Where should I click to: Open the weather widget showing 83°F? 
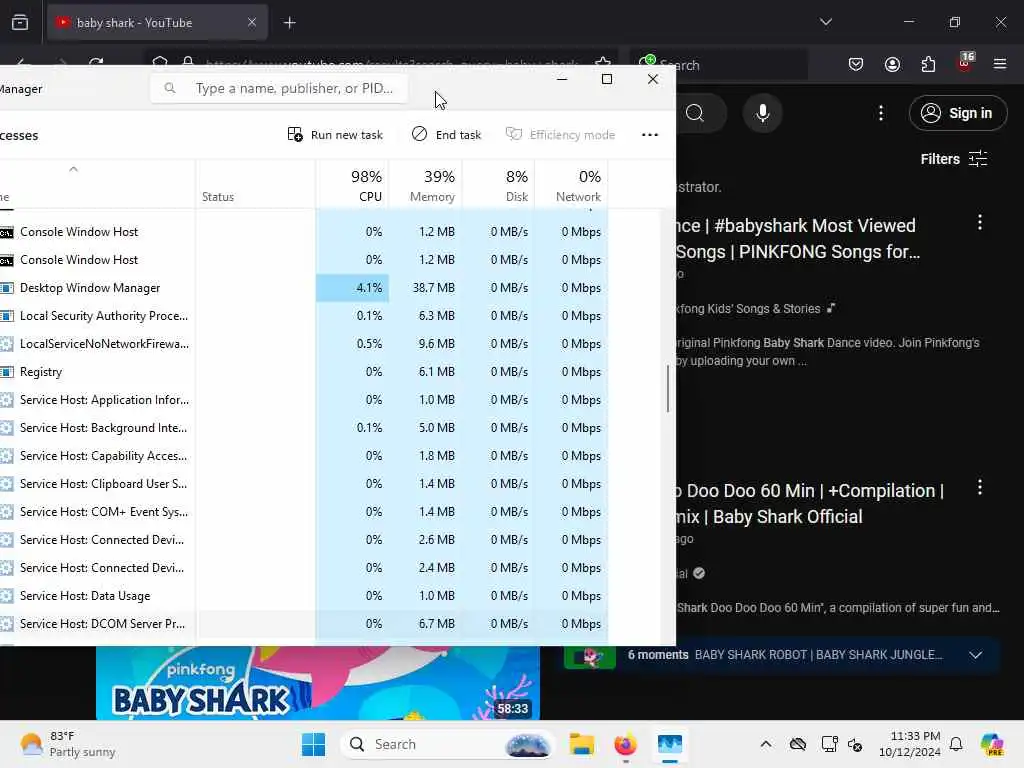point(68,744)
